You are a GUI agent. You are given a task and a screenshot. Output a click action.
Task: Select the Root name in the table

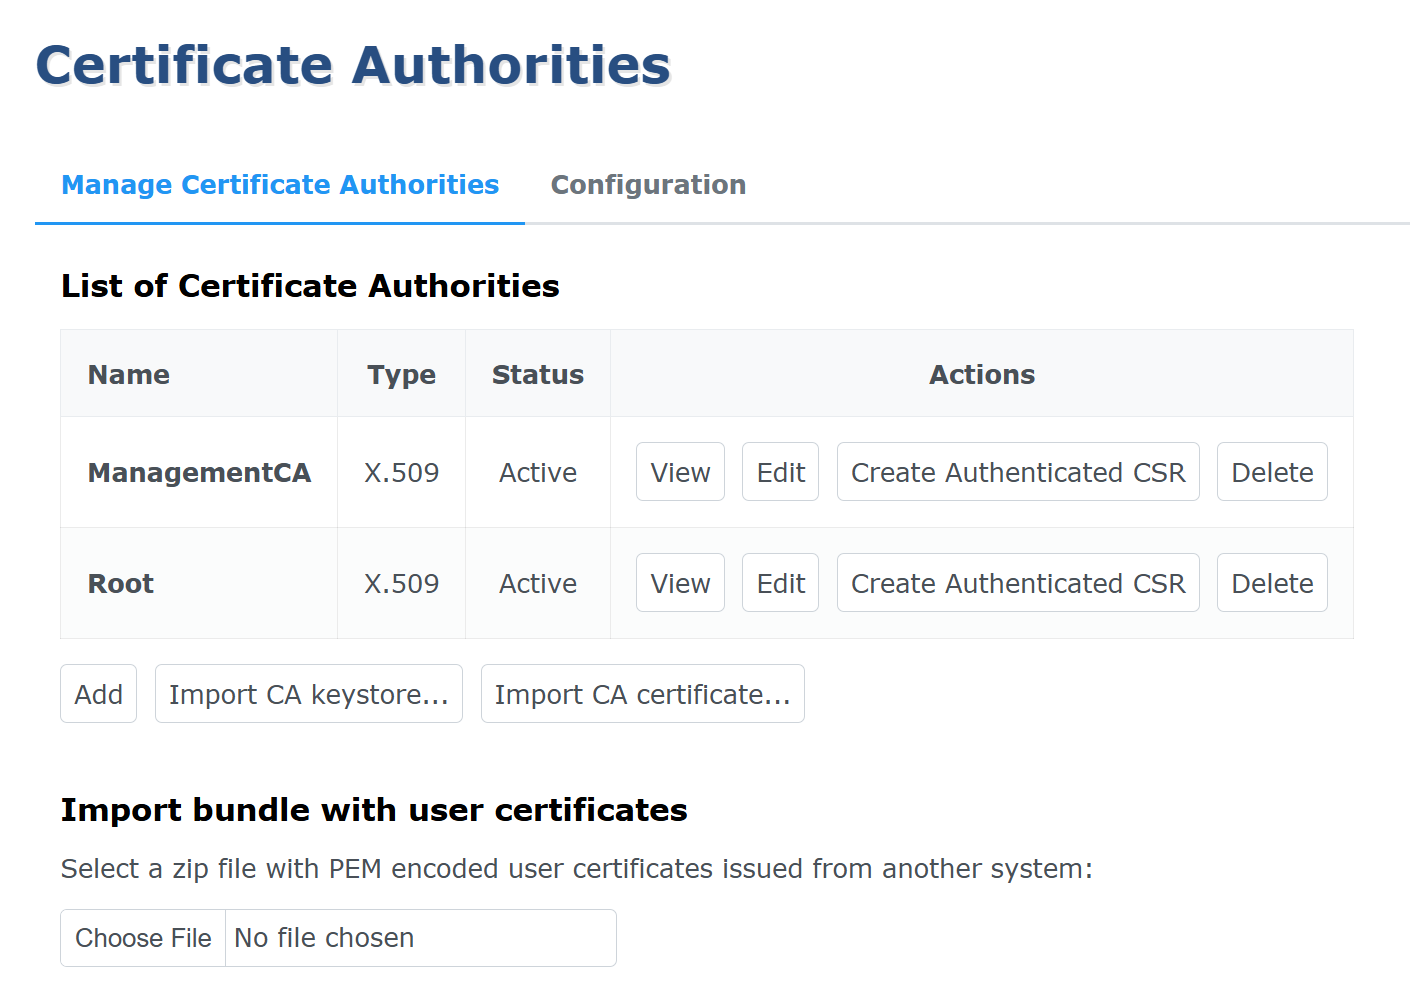[x=120, y=582]
